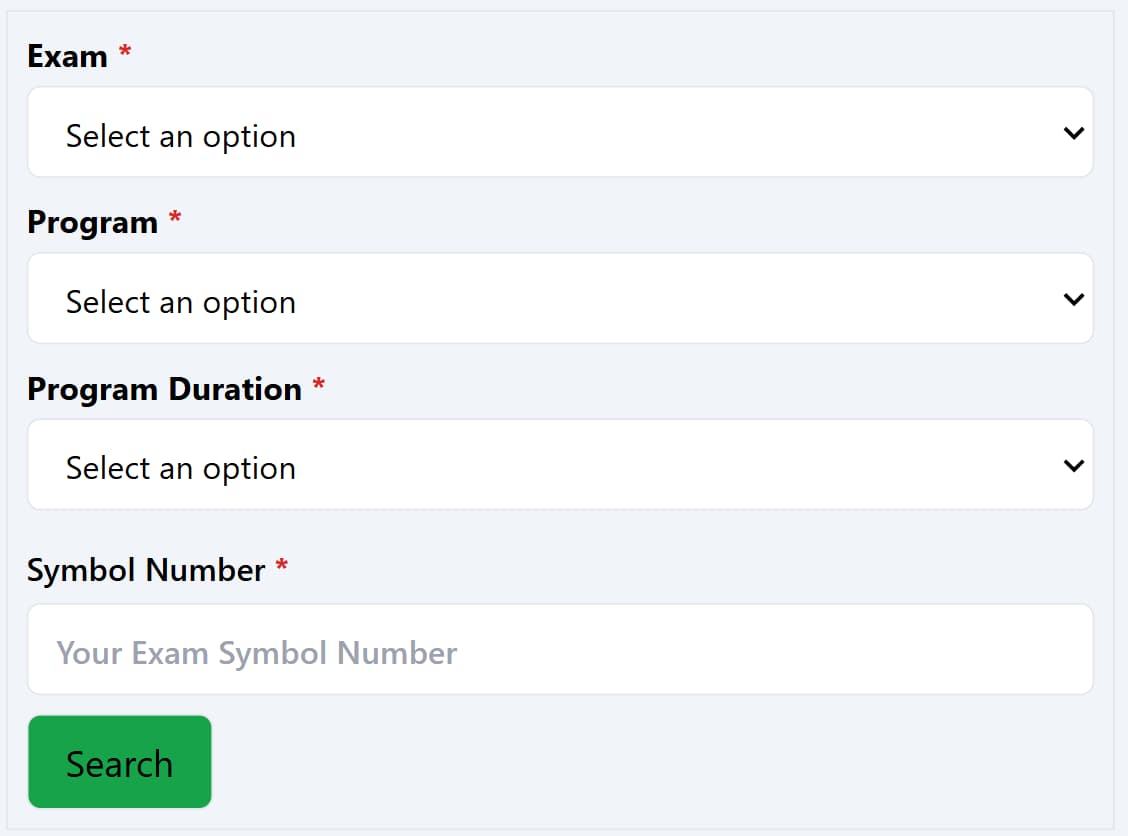The image size is (1128, 836).
Task: Click "Select an option" text under Program
Action: click(x=181, y=302)
